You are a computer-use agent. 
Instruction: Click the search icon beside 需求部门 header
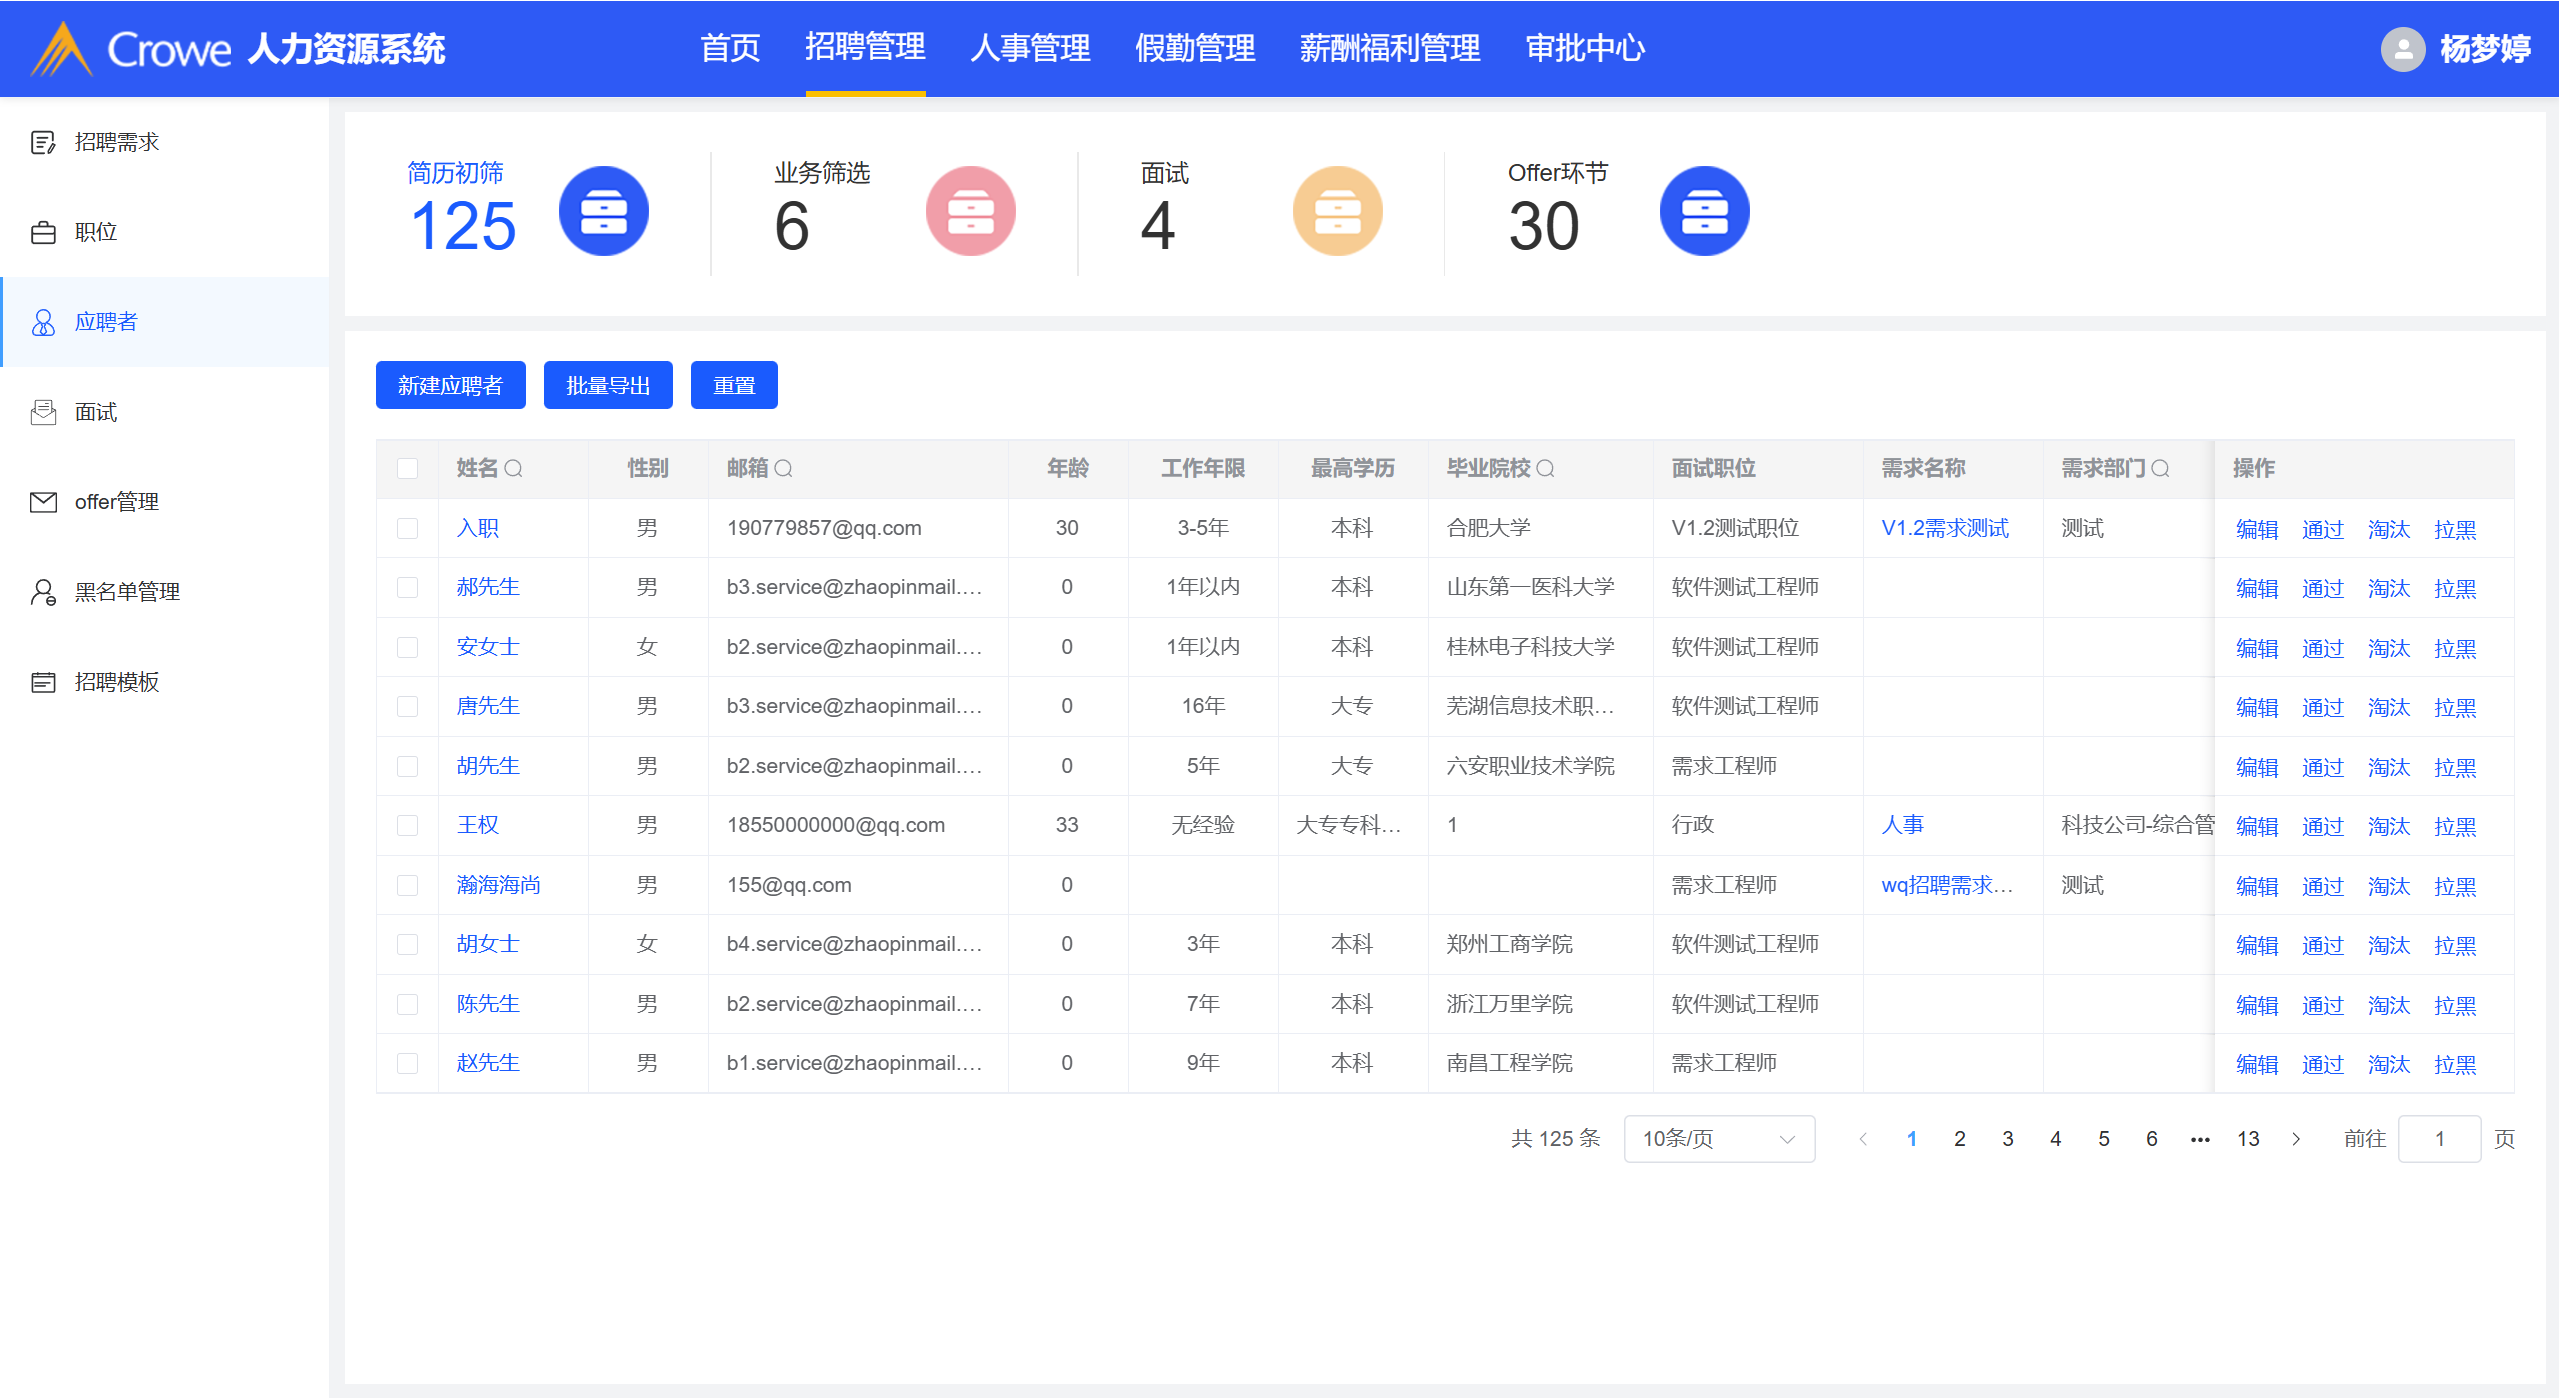click(x=2160, y=468)
